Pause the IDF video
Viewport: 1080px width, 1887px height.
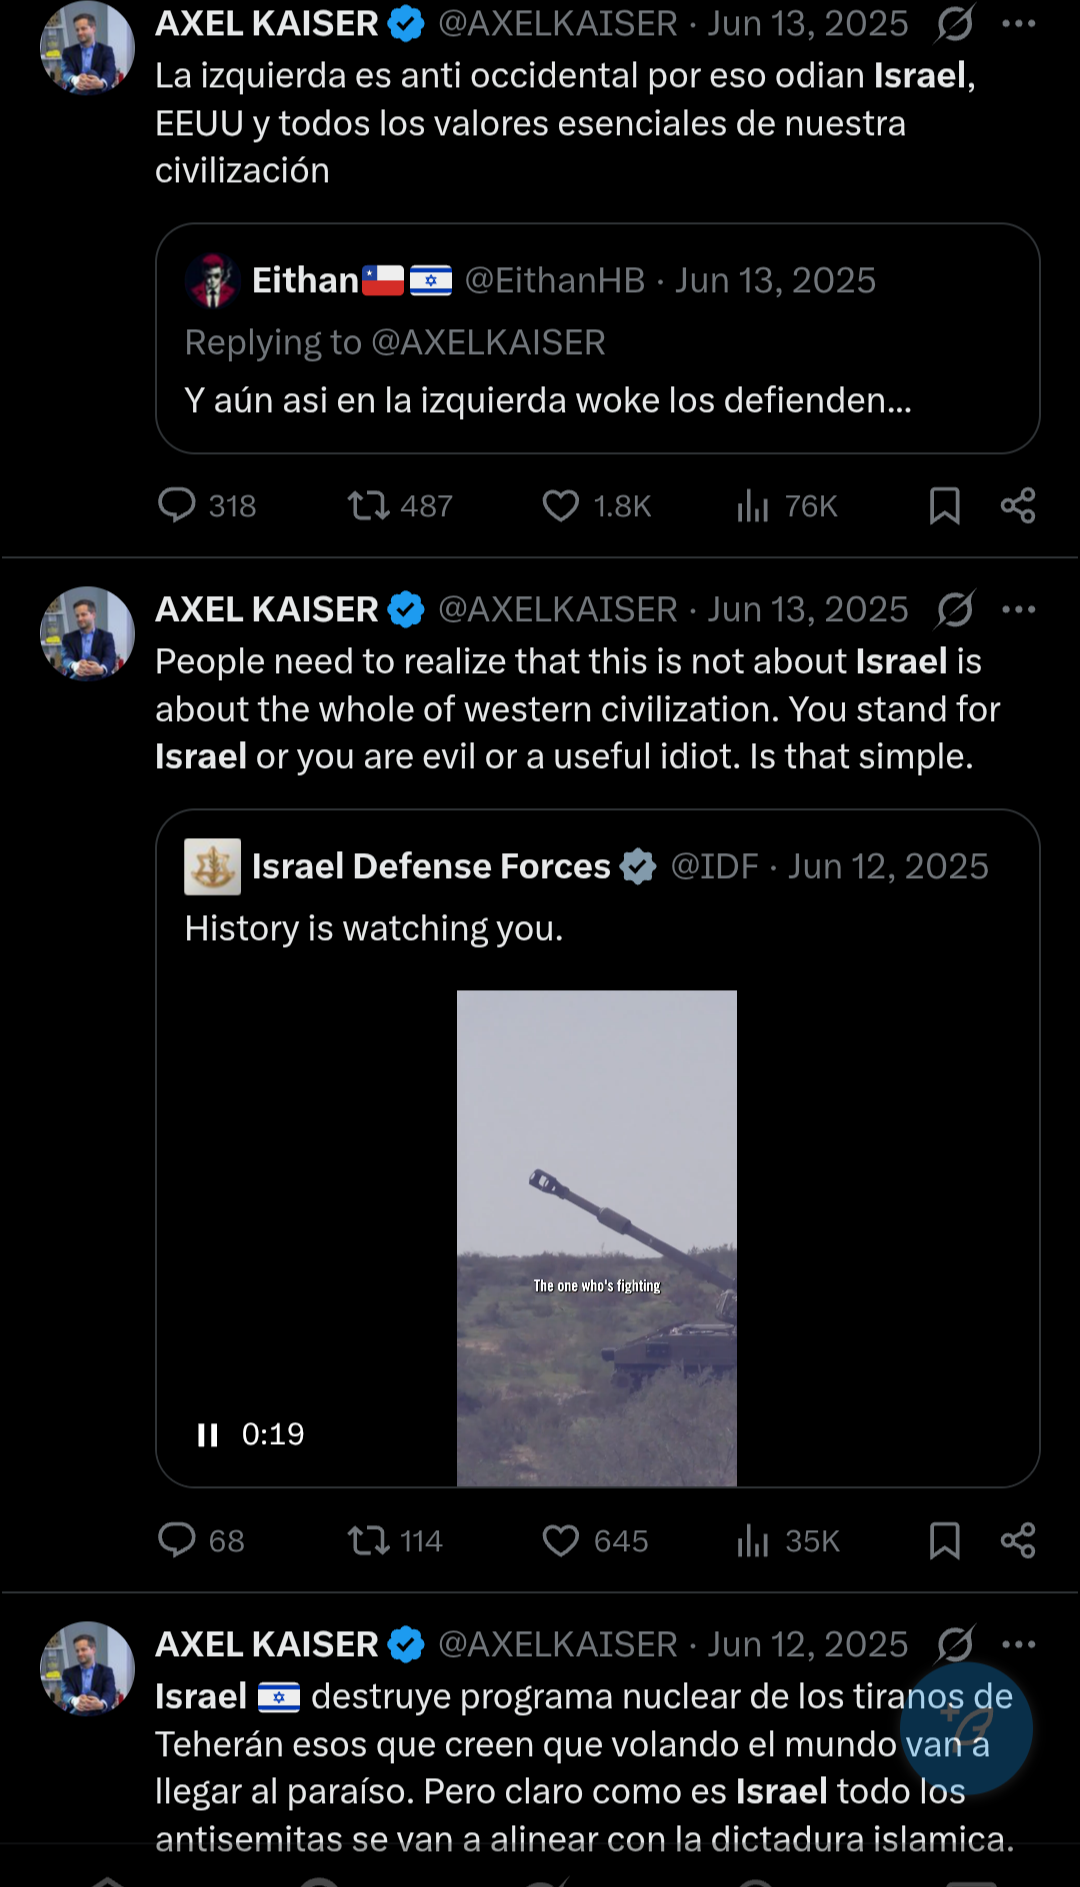click(x=208, y=1435)
